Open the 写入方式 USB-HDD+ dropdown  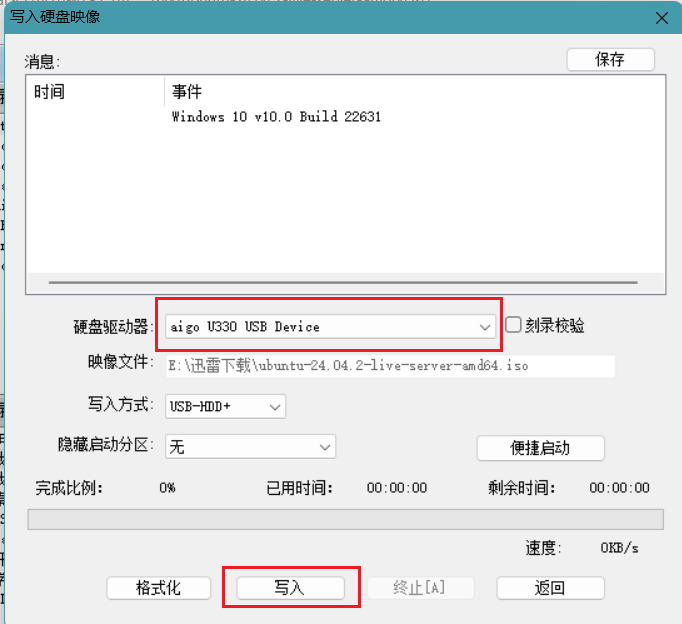click(225, 407)
